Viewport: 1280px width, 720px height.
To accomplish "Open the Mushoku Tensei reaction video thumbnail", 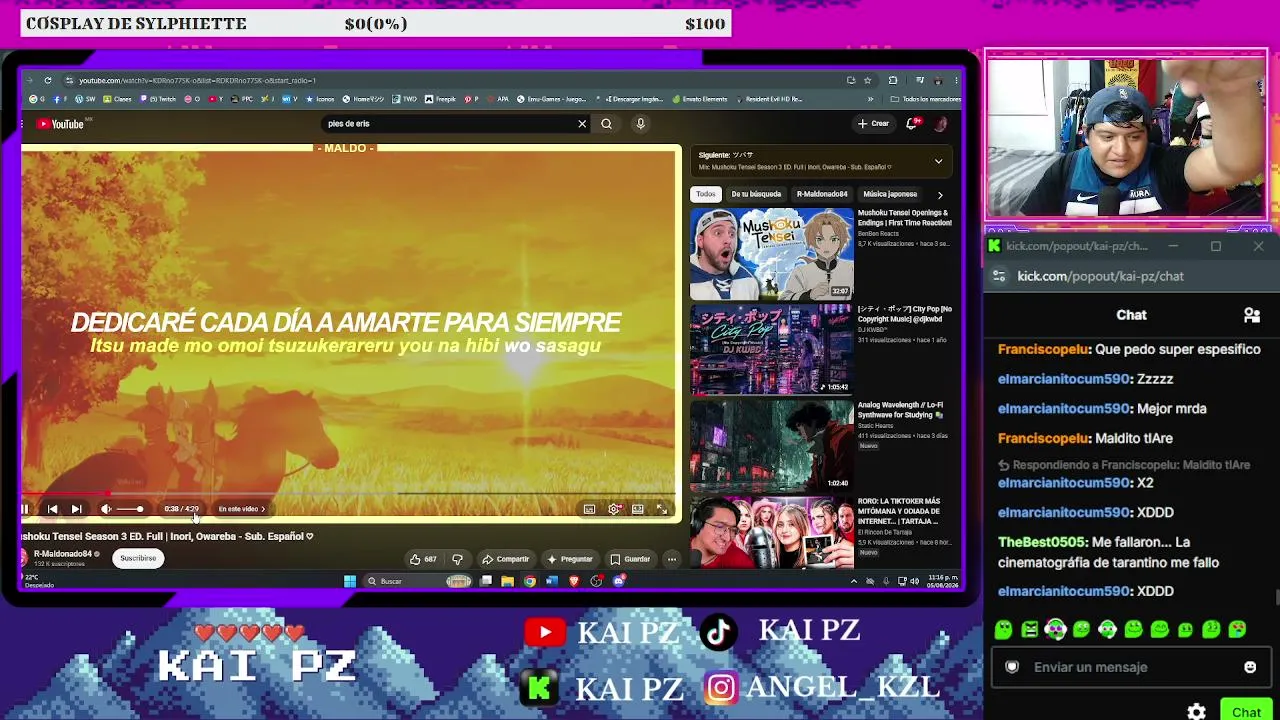I will [x=771, y=254].
